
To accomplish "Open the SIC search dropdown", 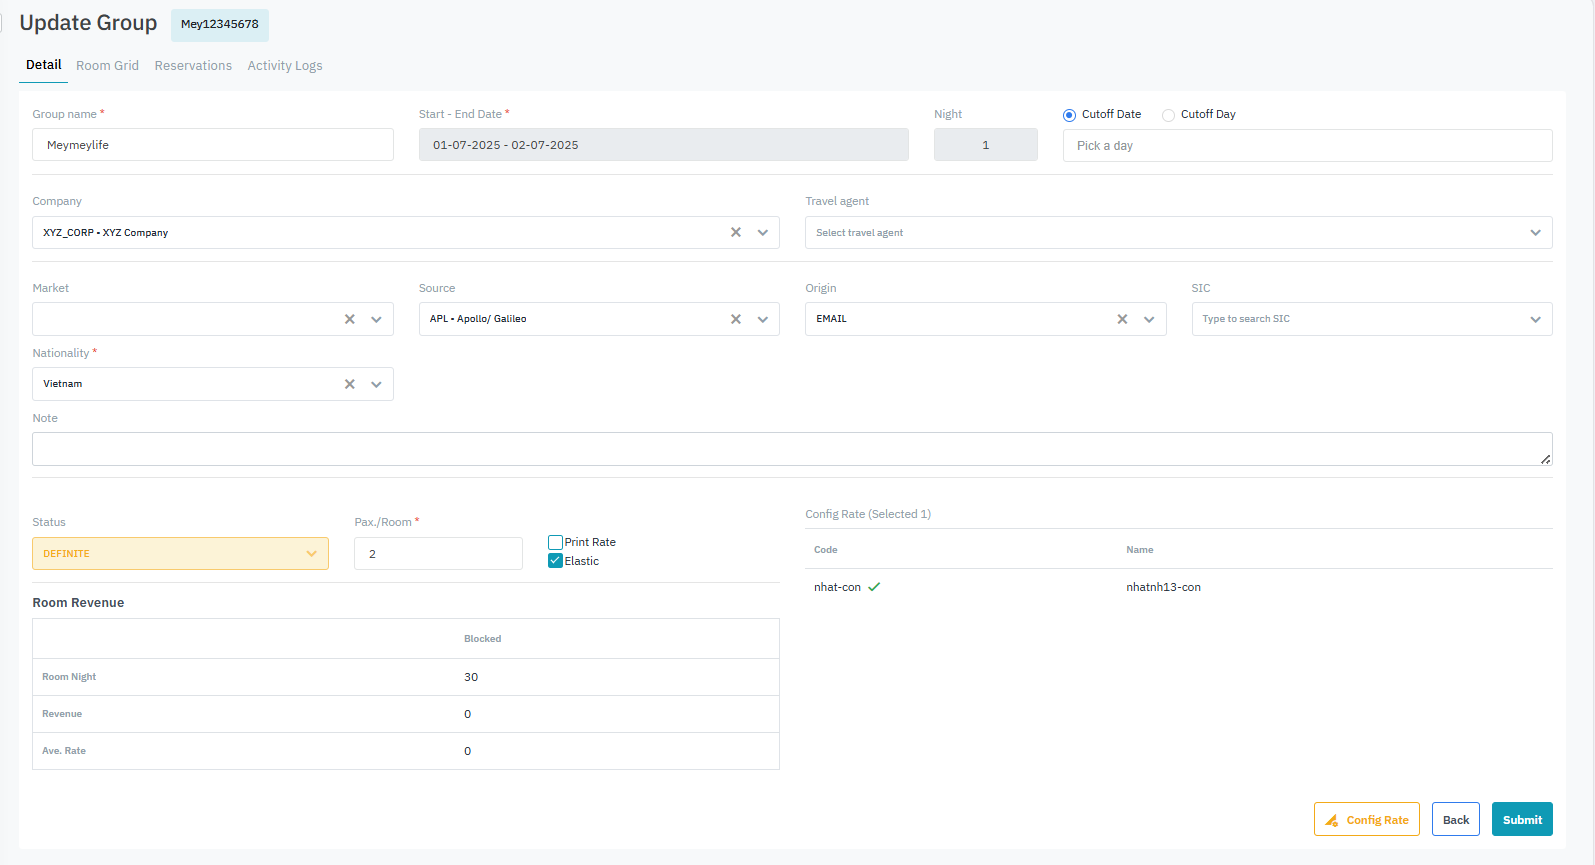I will (x=1371, y=319).
